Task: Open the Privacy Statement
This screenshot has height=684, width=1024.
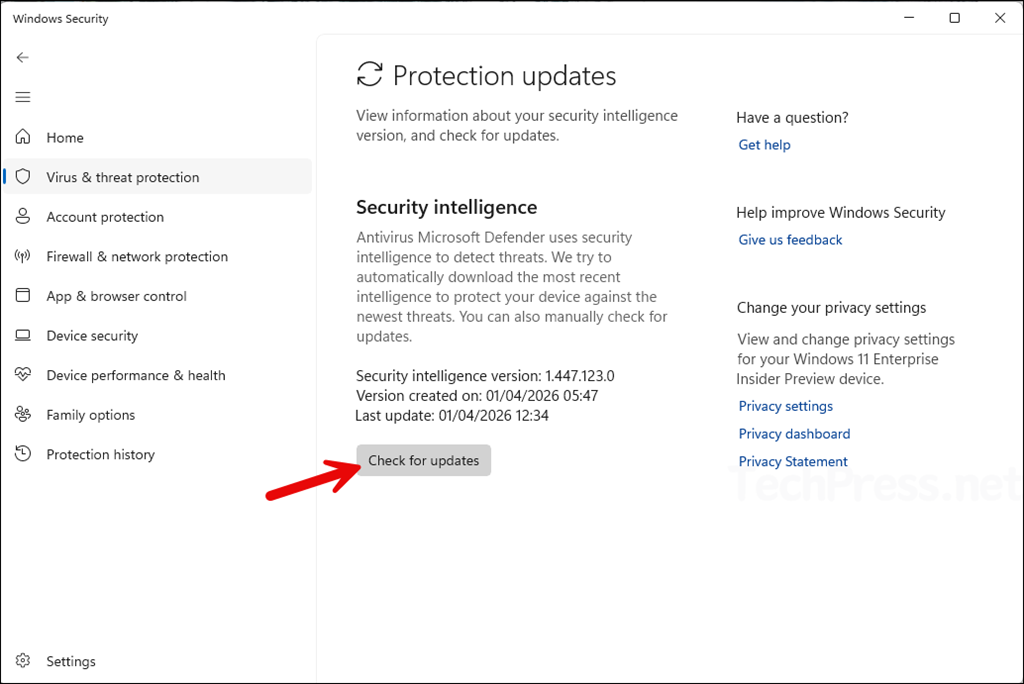Action: tap(792, 461)
